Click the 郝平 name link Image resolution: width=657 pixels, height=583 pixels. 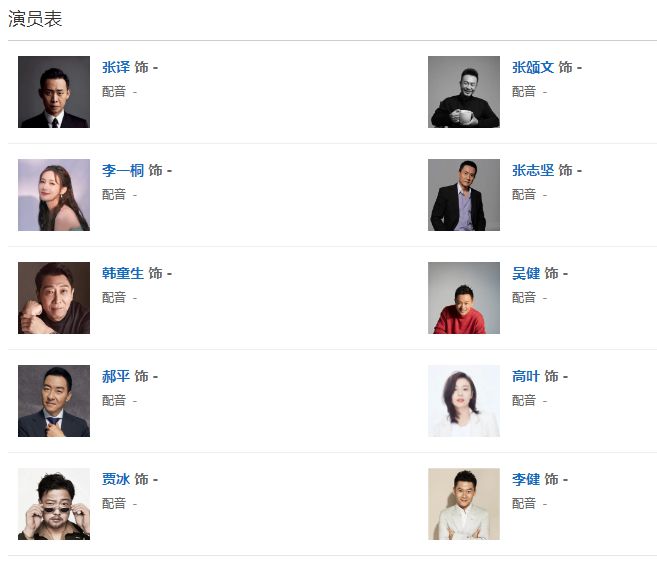(x=116, y=376)
